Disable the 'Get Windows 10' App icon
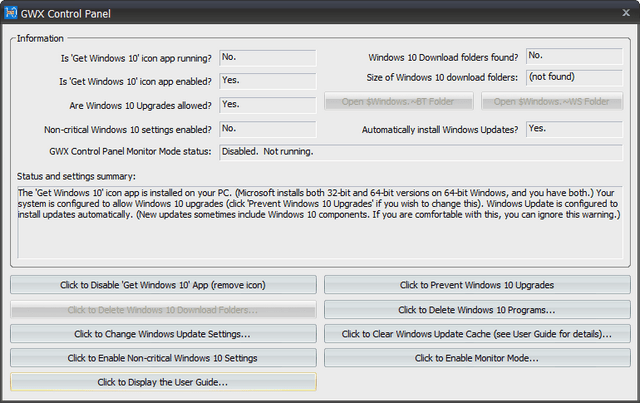Screen dimensions: 640x403 tap(163, 285)
